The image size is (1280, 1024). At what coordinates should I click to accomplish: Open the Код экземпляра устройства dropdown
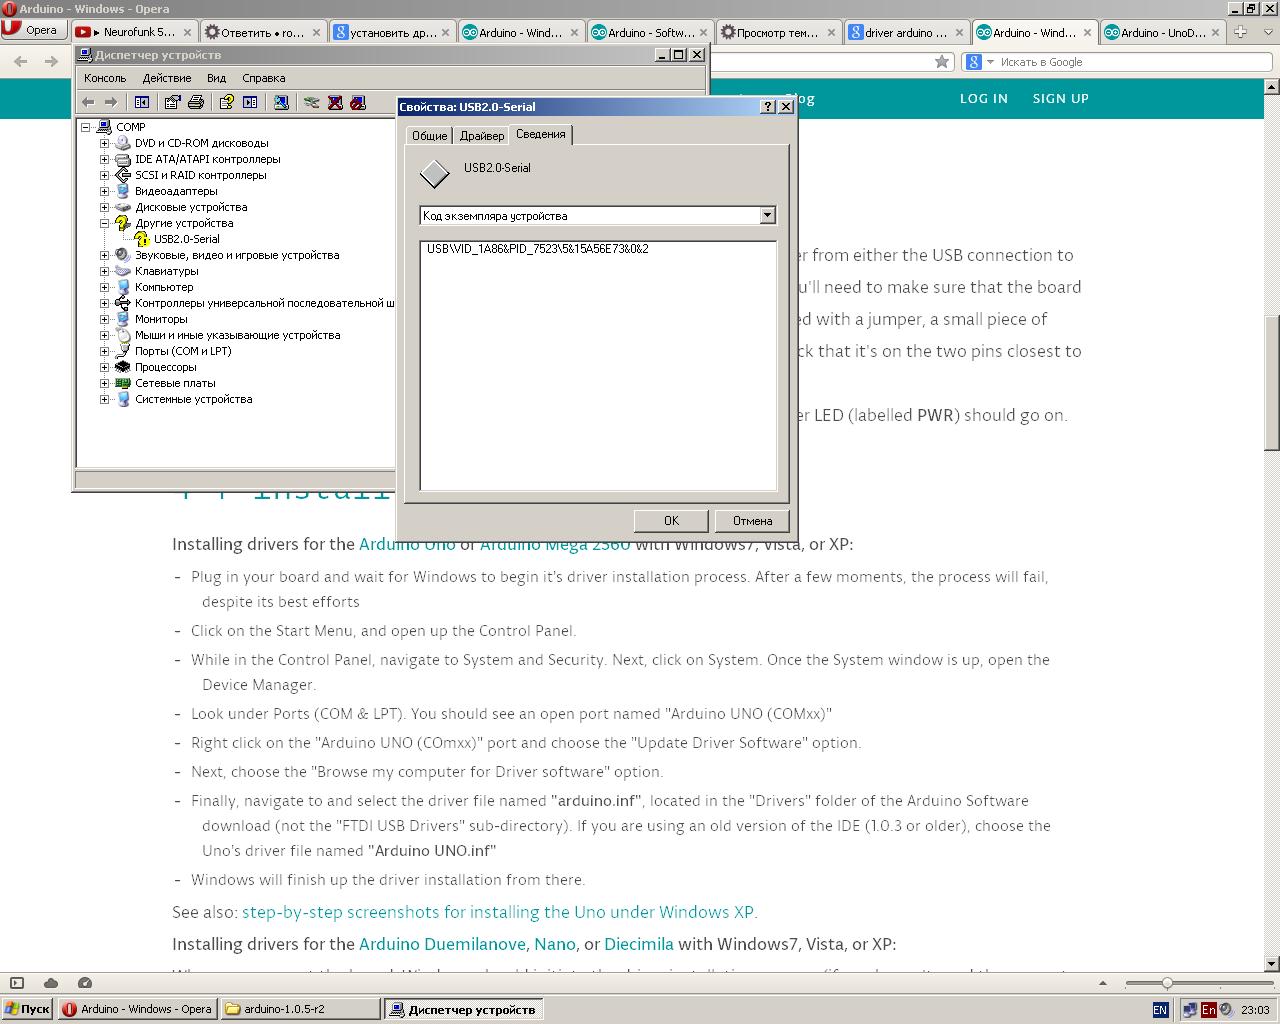point(767,215)
